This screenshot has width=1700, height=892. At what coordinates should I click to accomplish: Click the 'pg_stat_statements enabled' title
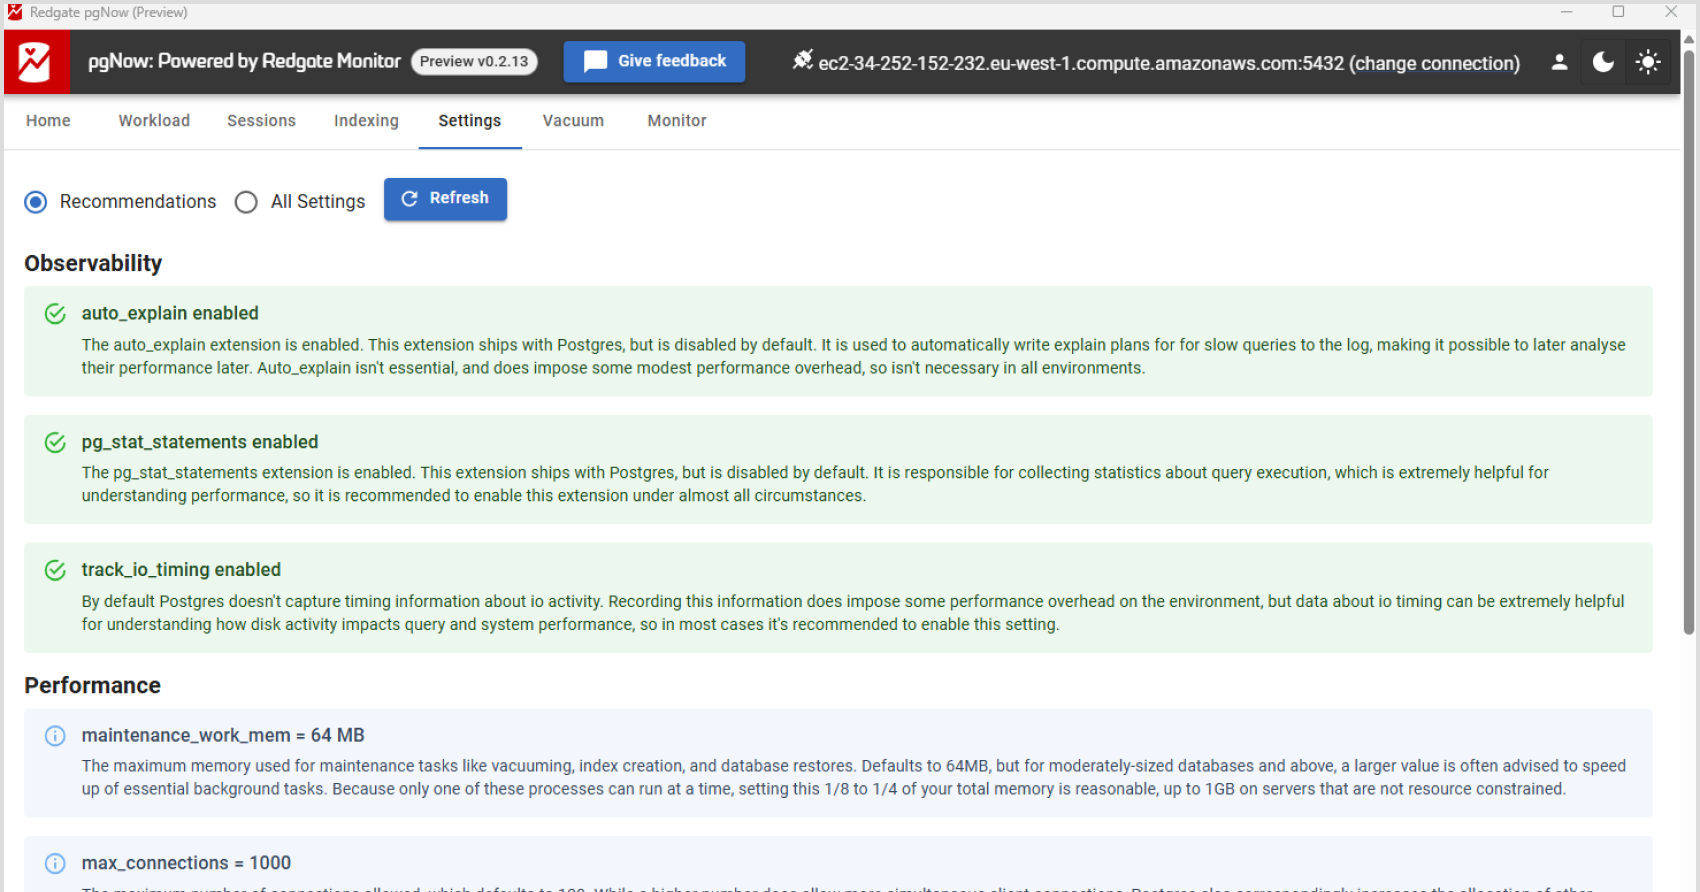click(x=200, y=443)
